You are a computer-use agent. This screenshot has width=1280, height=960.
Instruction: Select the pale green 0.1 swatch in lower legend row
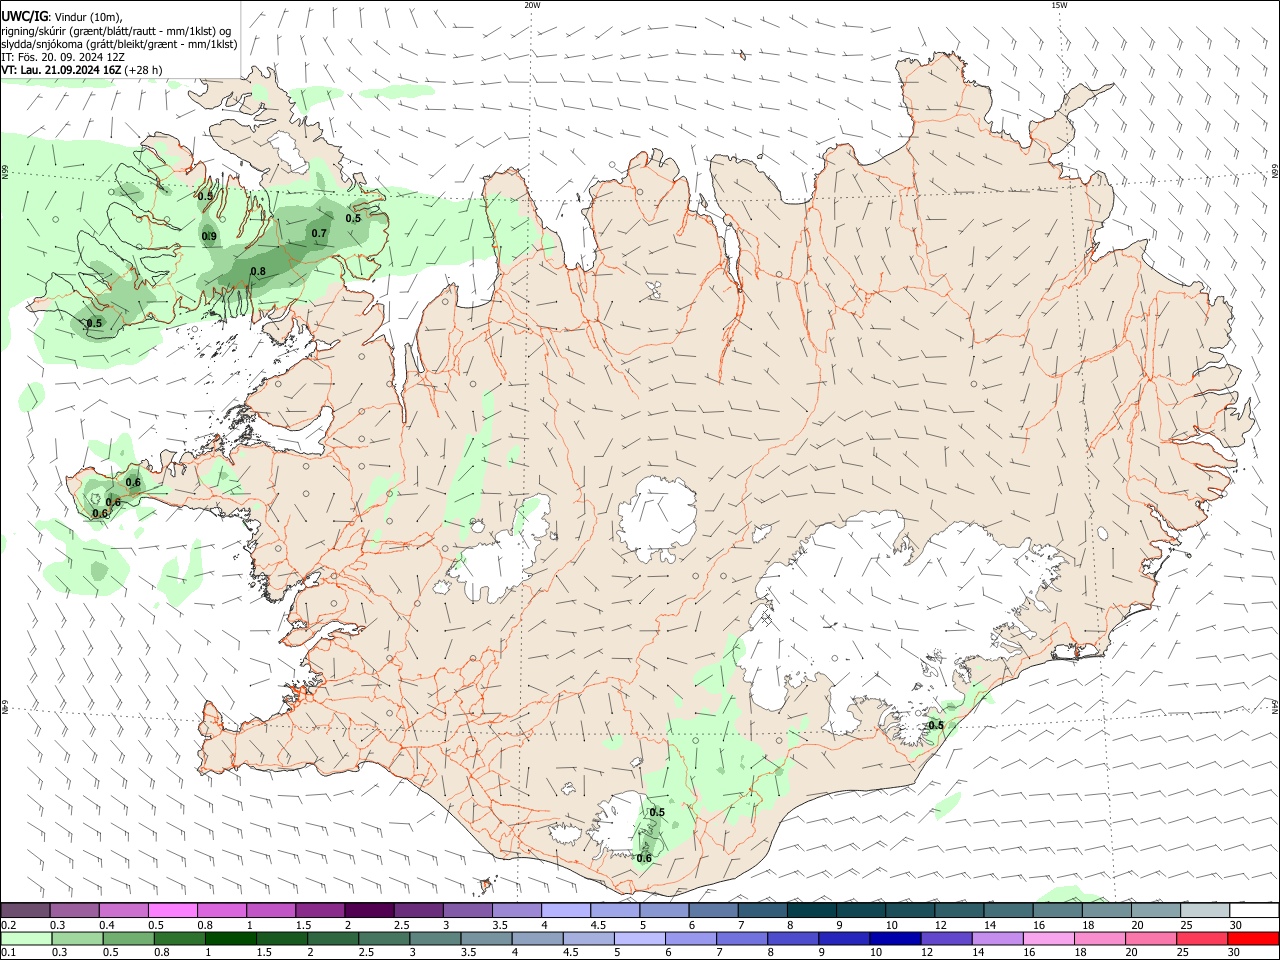tap(26, 939)
